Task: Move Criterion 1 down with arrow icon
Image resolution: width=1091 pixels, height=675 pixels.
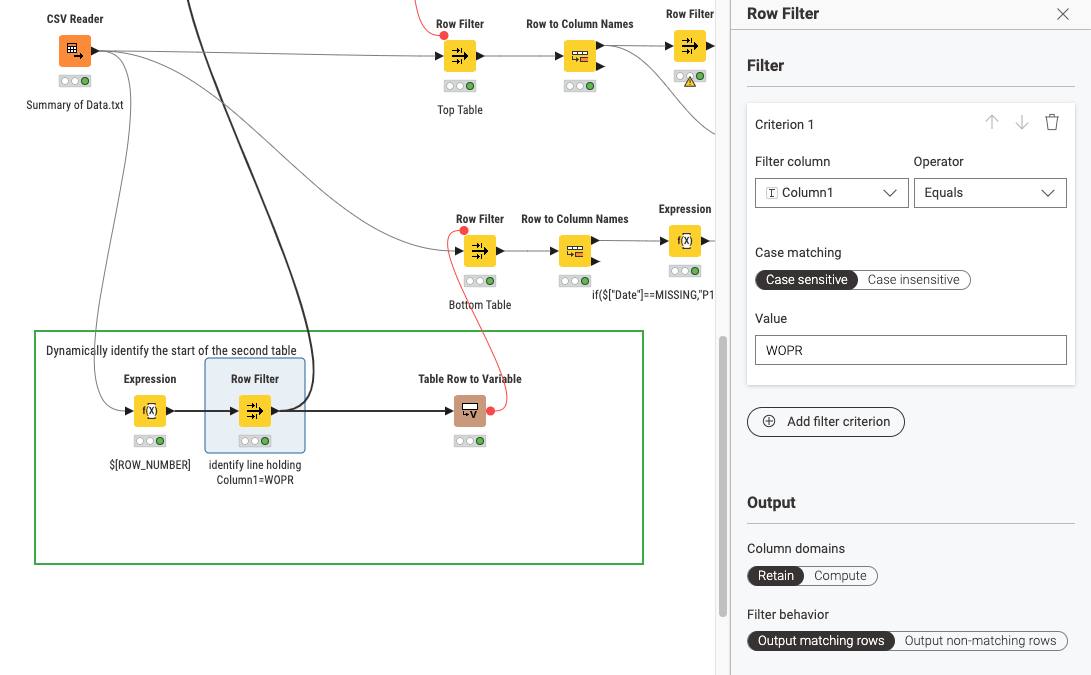Action: coord(1022,123)
